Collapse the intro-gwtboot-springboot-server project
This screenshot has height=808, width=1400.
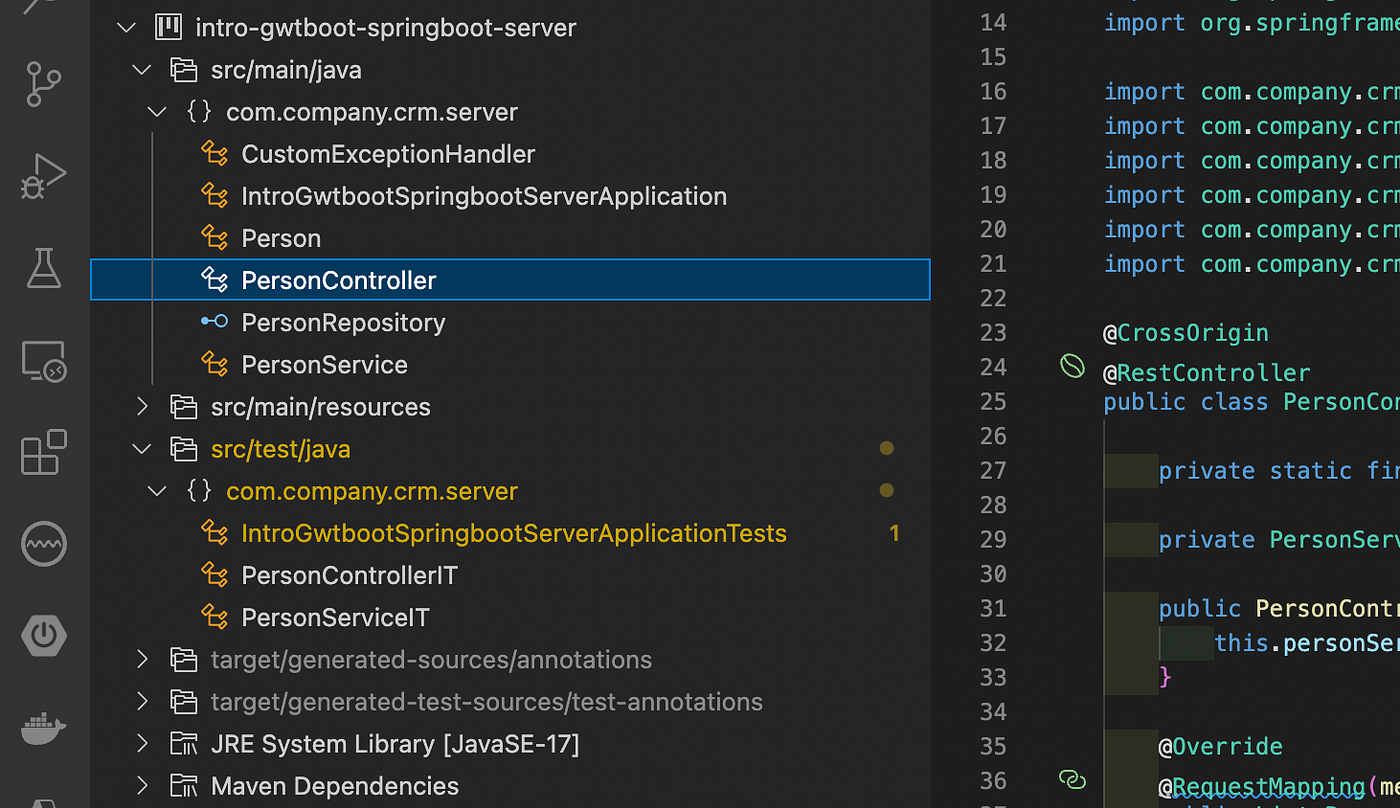tap(126, 28)
